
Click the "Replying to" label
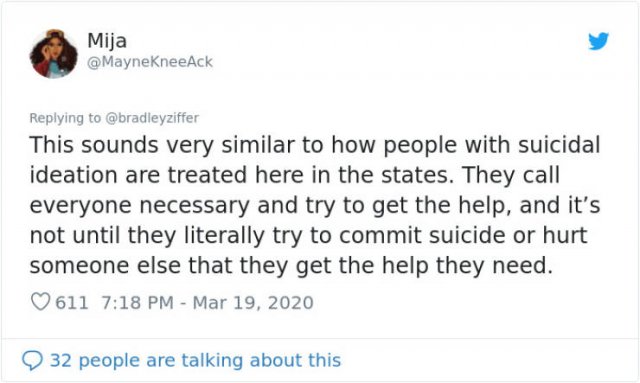65,118
